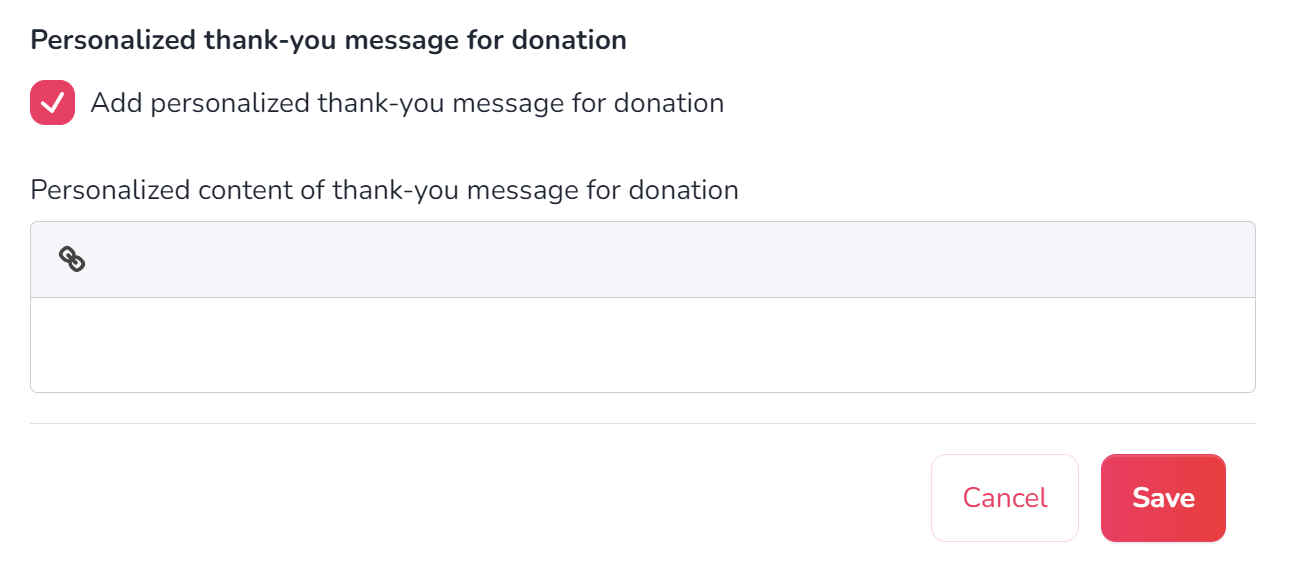Place cursor in the blank message content box

point(643,345)
